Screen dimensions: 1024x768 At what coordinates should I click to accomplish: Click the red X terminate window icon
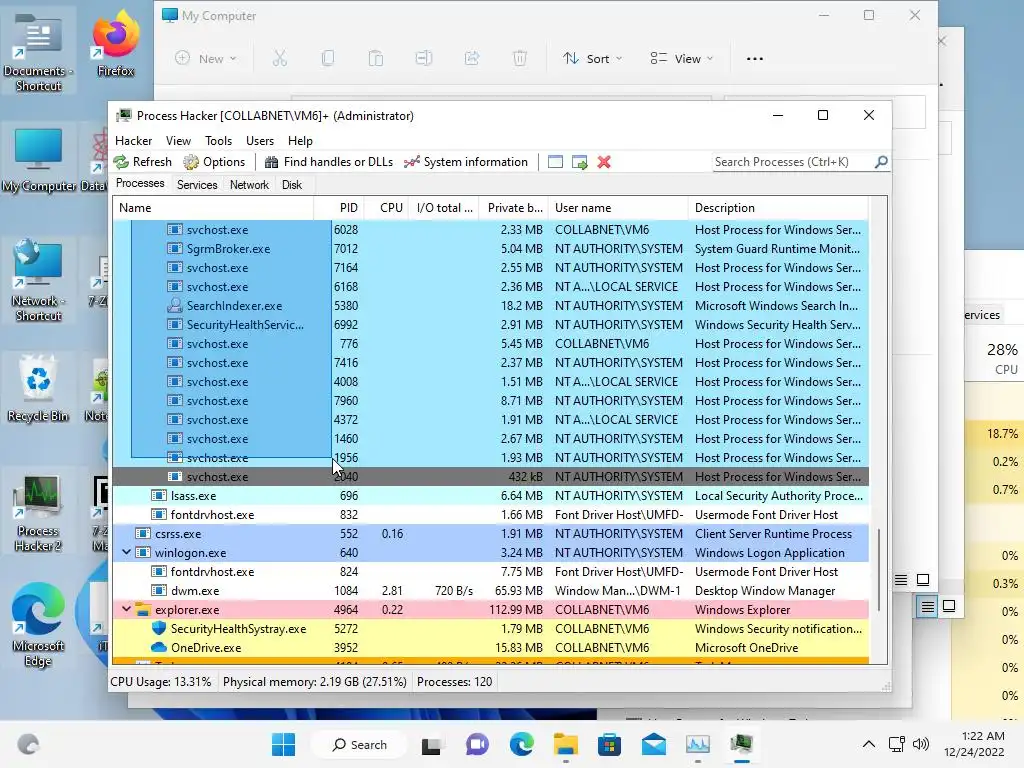pos(604,162)
